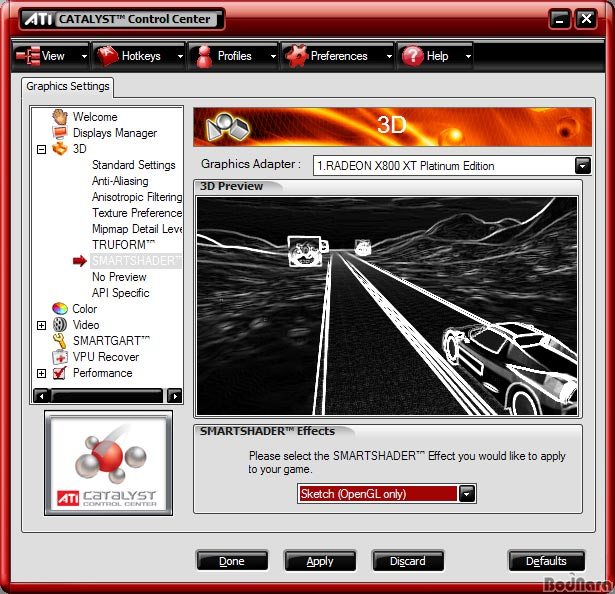Click the Performance checkmark icon
The width and height of the screenshot is (615, 594).
60,373
